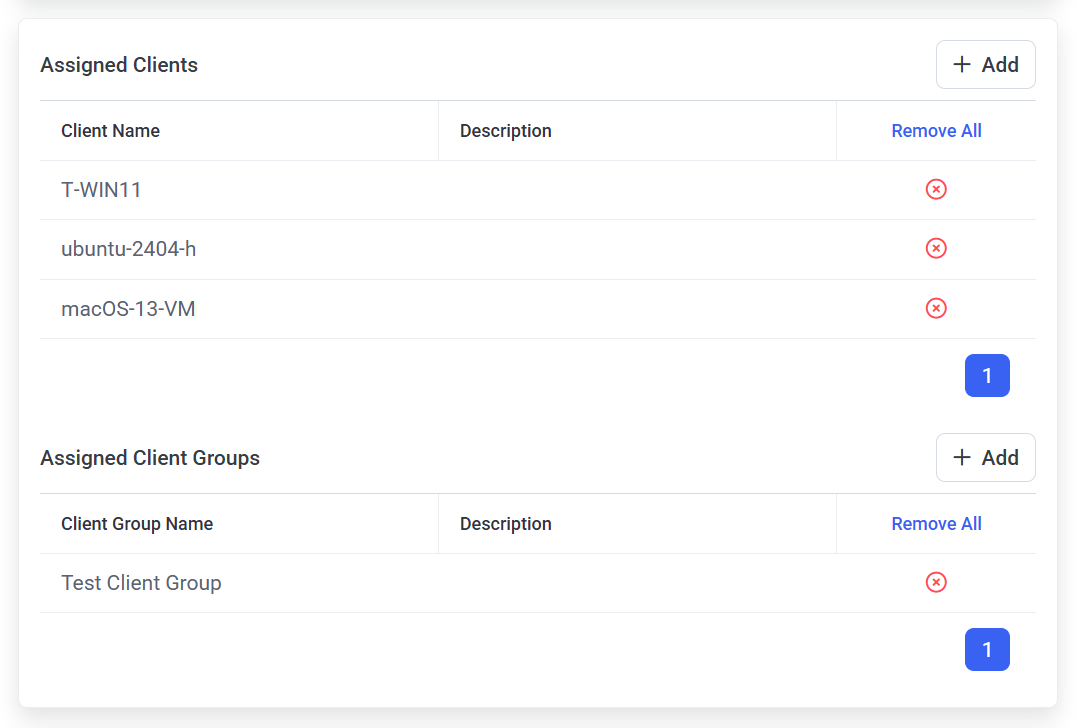Click Remove All in the Client Groups table
This screenshot has height=728, width=1077.
[x=936, y=524]
